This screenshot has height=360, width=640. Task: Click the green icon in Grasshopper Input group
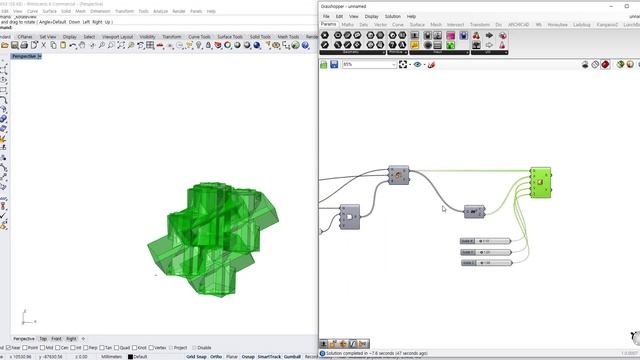coord(451,45)
